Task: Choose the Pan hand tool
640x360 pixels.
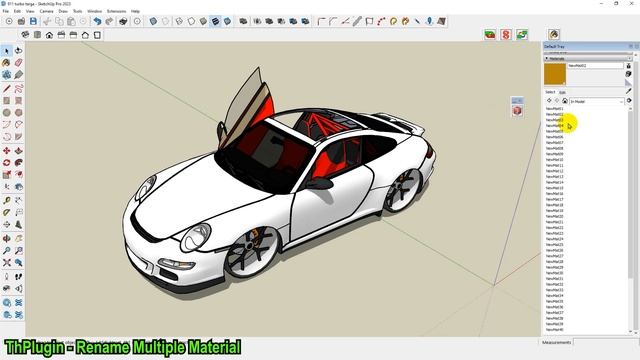Action: (x=18, y=238)
